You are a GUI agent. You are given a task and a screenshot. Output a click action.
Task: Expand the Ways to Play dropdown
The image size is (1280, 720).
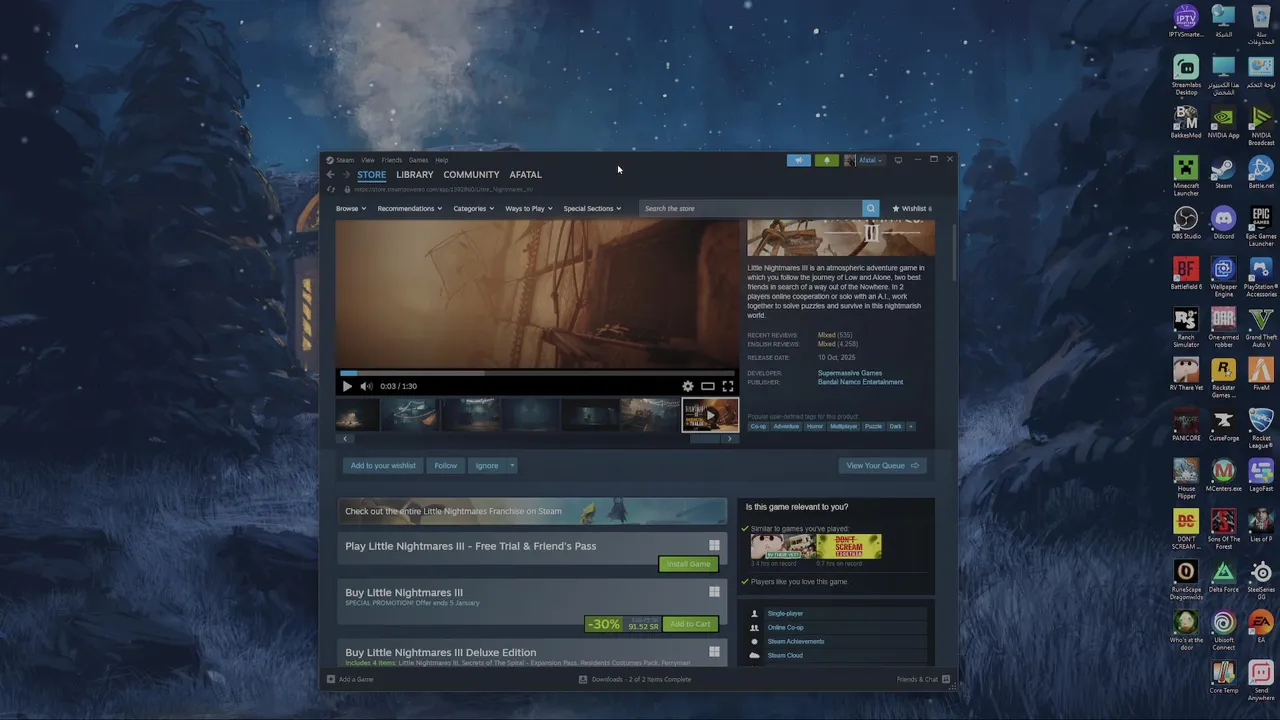(x=528, y=208)
